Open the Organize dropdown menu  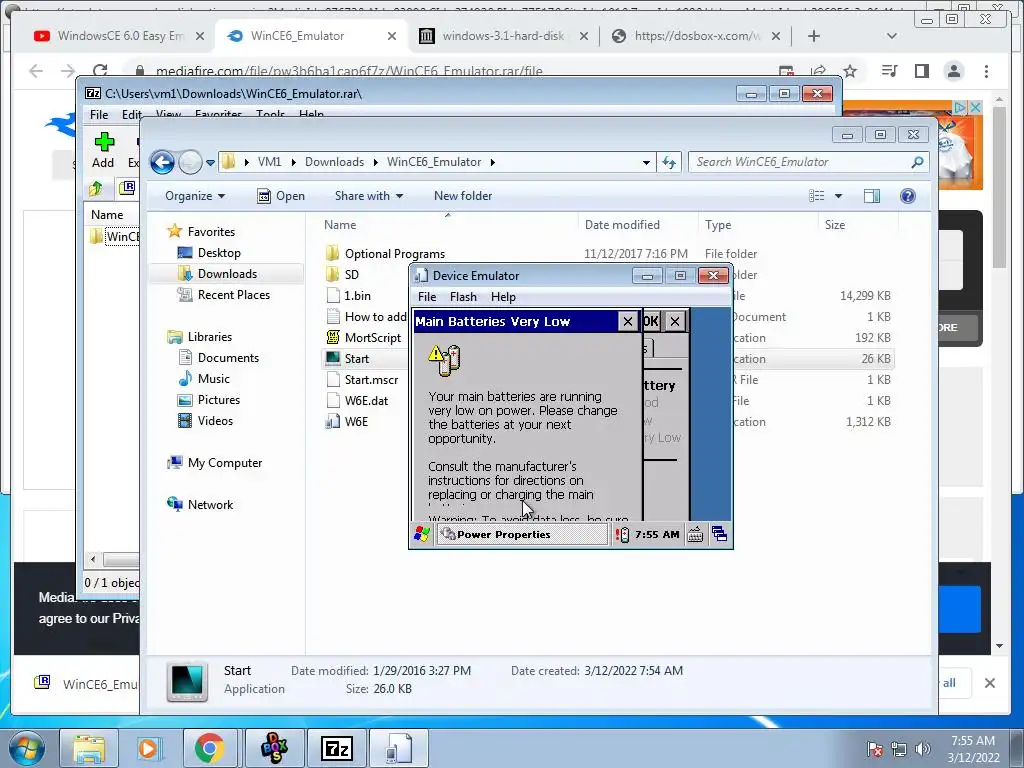pos(195,196)
